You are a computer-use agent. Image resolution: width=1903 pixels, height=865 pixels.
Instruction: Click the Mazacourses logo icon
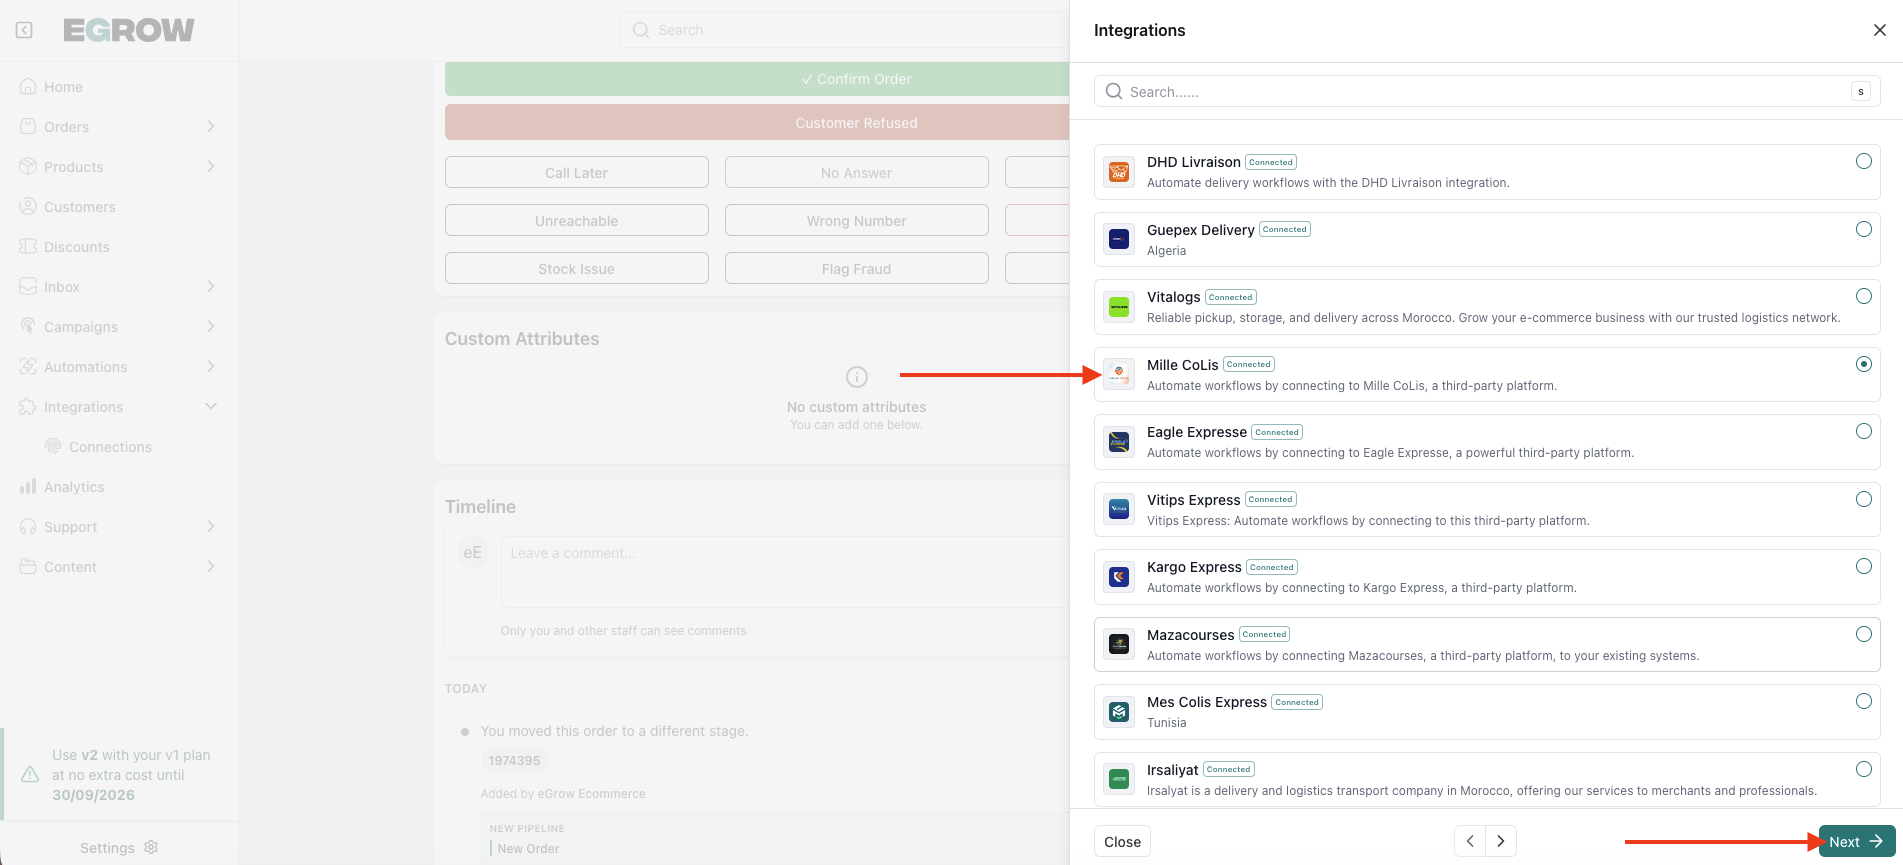pos(1119,644)
